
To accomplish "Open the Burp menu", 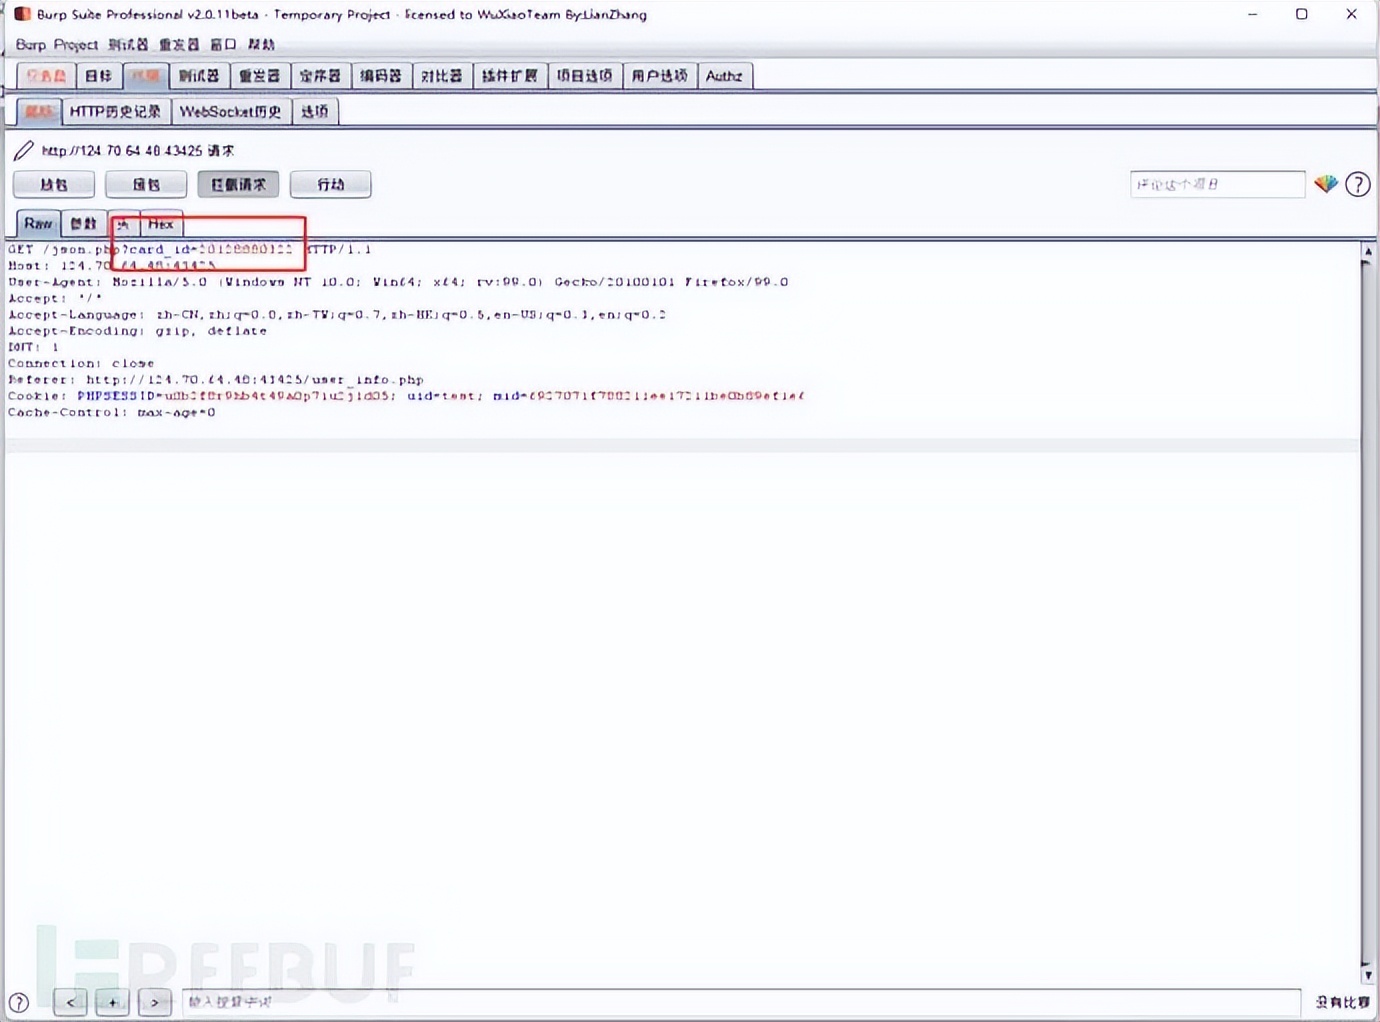I will click(x=26, y=44).
